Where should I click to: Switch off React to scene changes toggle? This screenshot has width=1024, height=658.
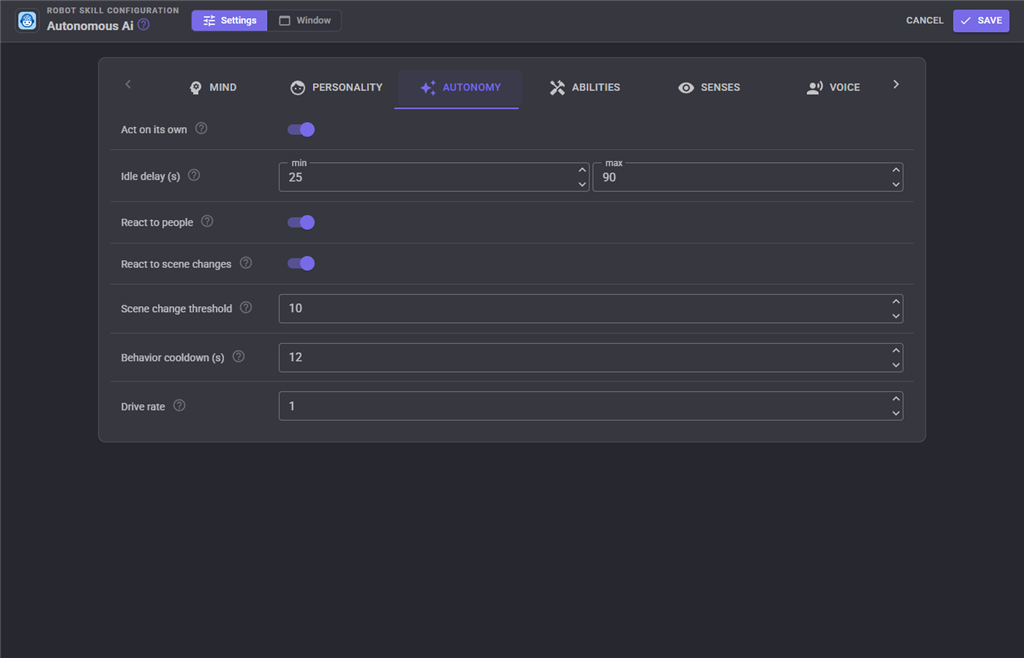click(301, 264)
